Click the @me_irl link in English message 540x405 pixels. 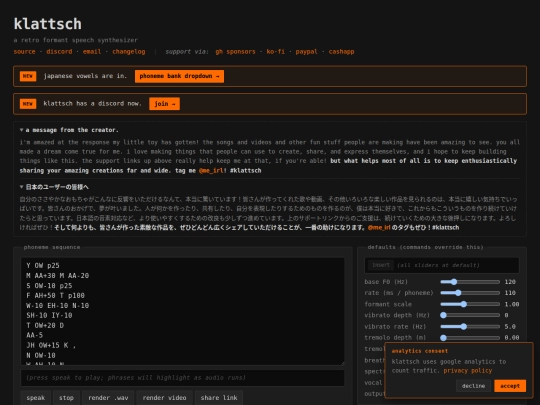[x=211, y=170]
